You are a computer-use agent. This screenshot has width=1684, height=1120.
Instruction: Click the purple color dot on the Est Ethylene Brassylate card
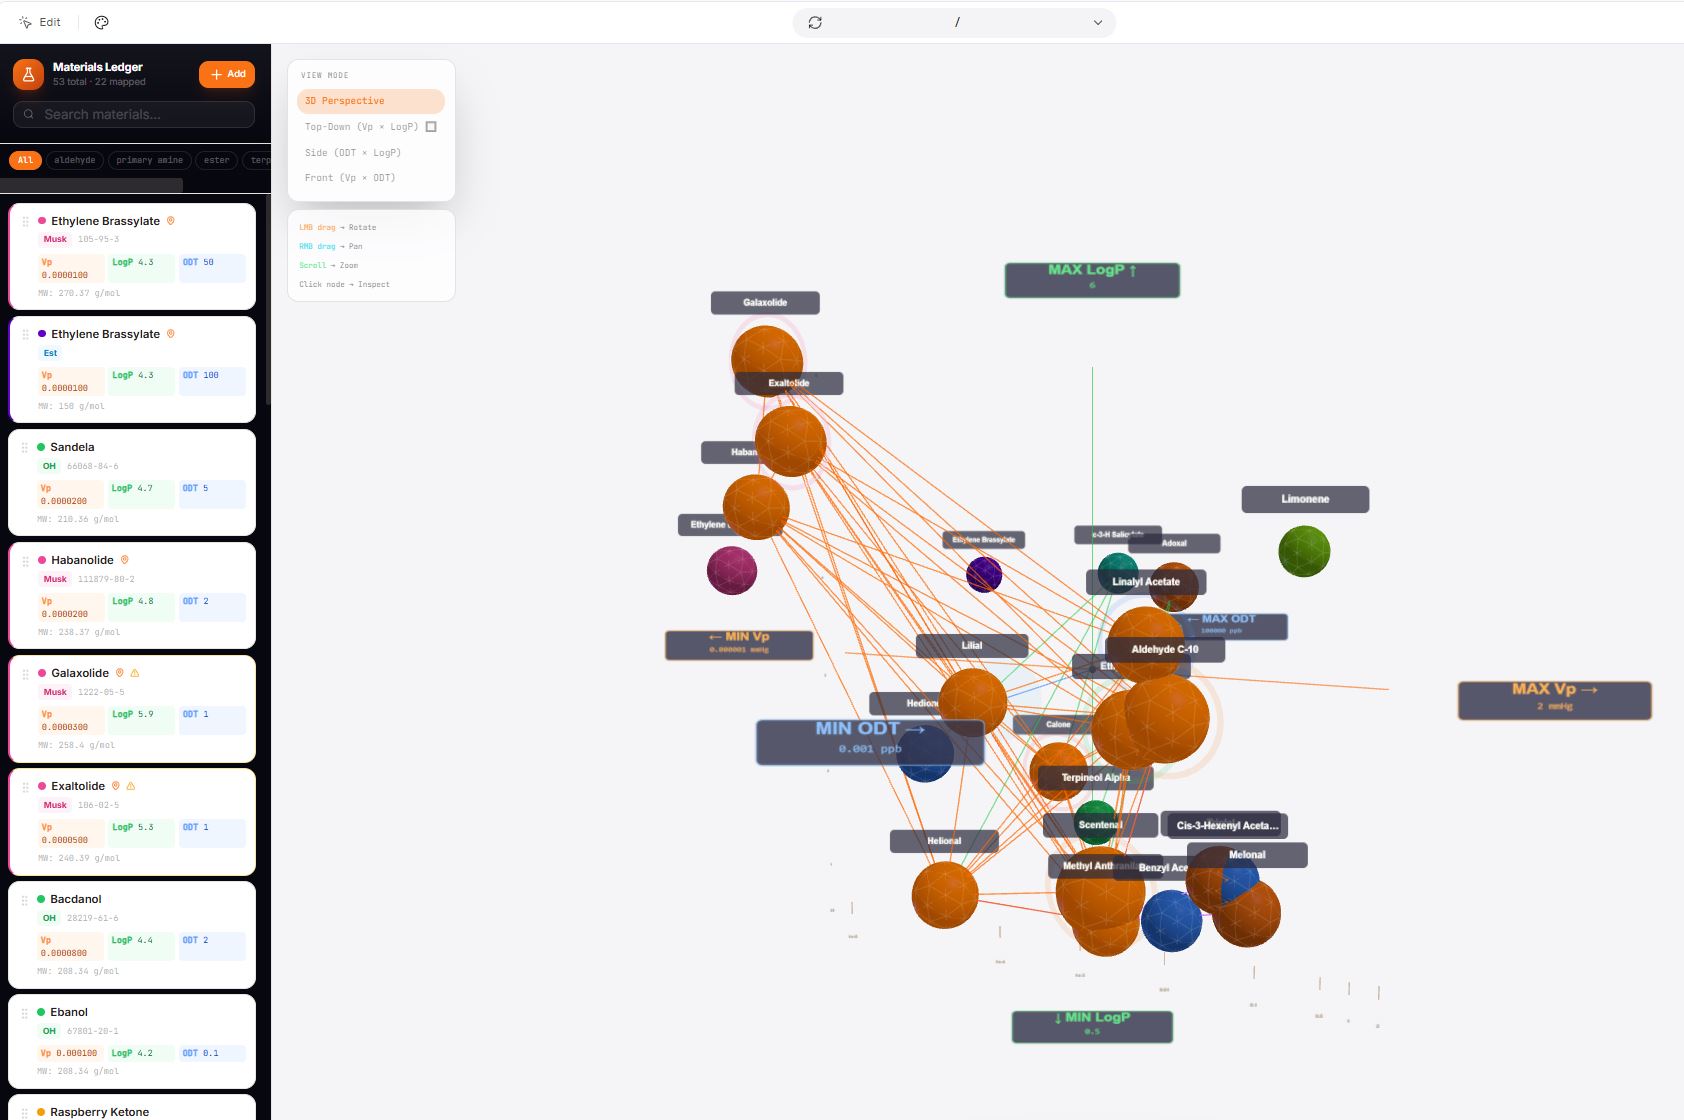[x=42, y=334]
